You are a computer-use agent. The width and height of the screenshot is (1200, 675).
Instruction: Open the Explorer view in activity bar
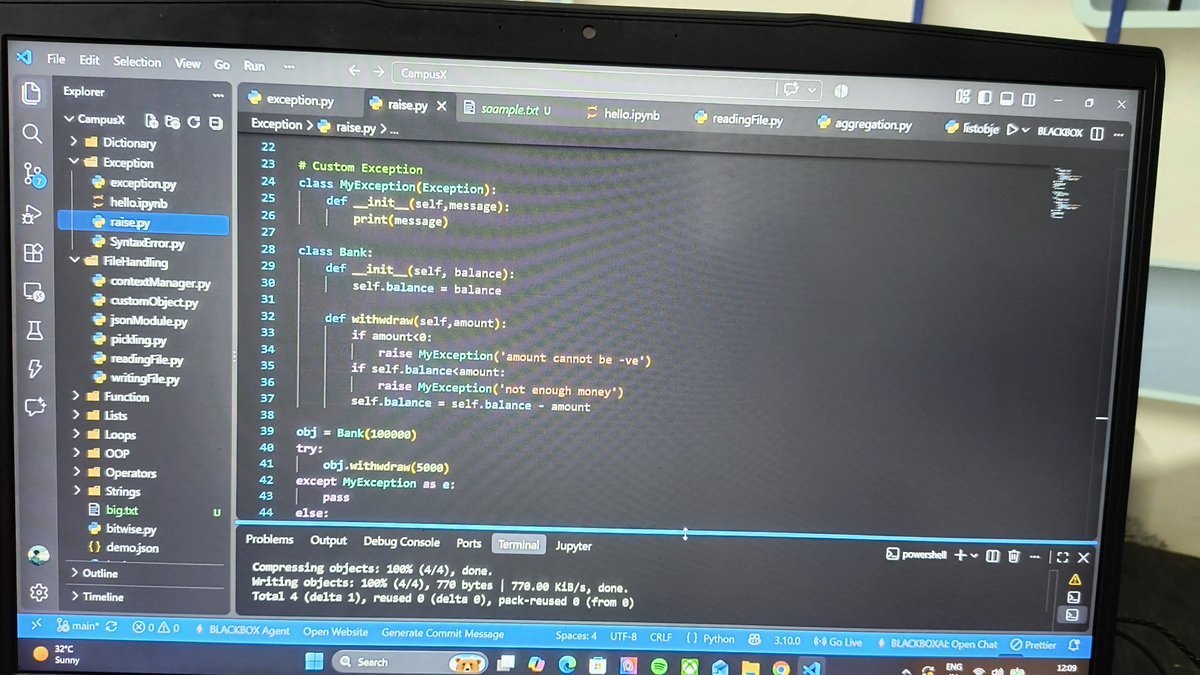(x=31, y=93)
